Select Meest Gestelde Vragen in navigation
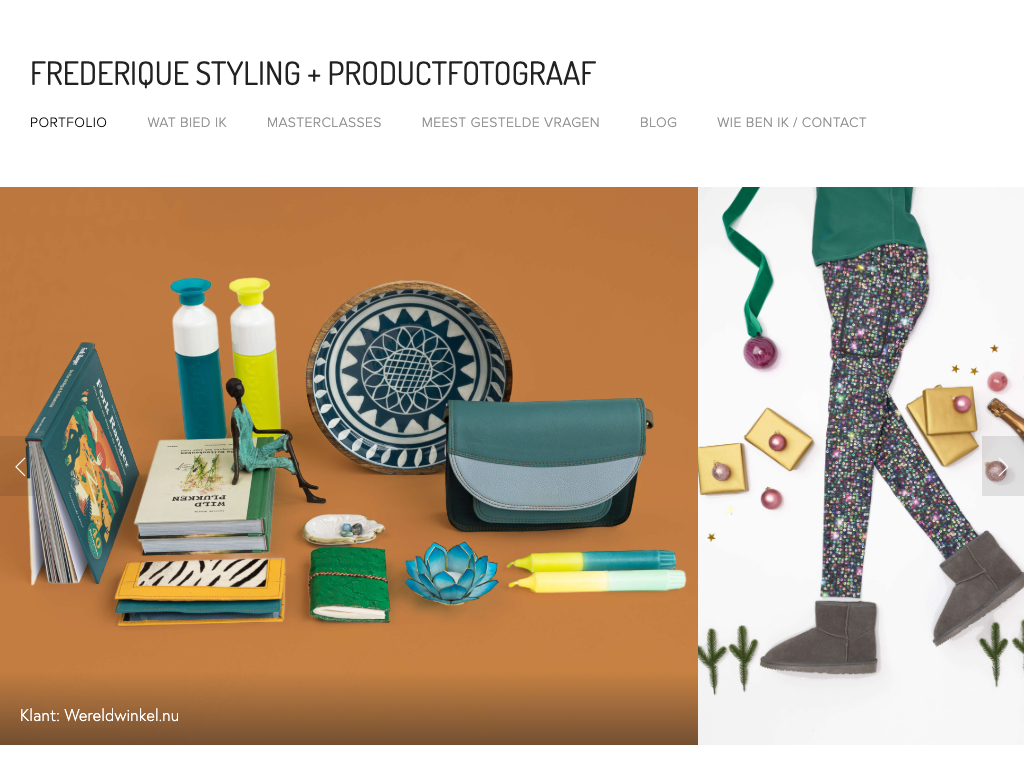This screenshot has width=1024, height=768. (x=510, y=122)
